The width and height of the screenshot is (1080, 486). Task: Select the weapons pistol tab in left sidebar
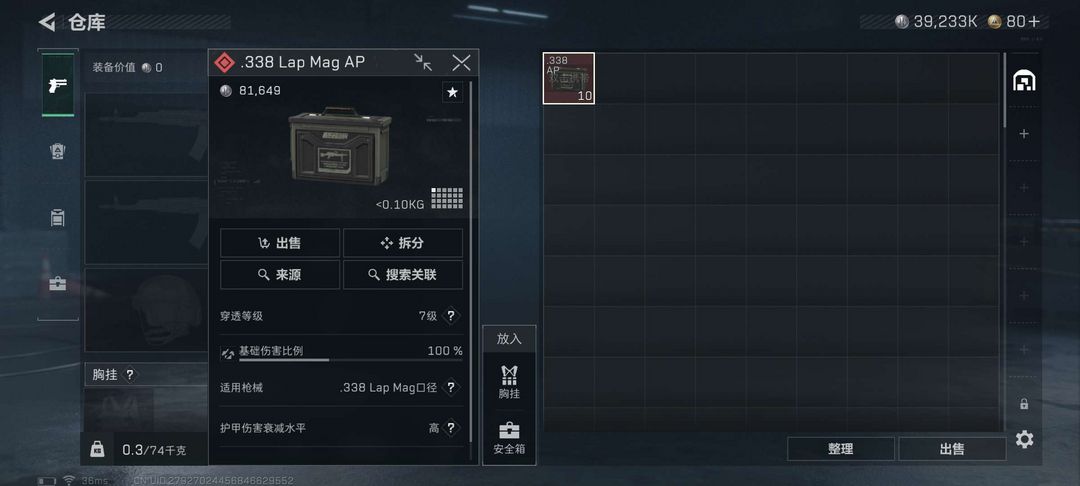point(58,85)
